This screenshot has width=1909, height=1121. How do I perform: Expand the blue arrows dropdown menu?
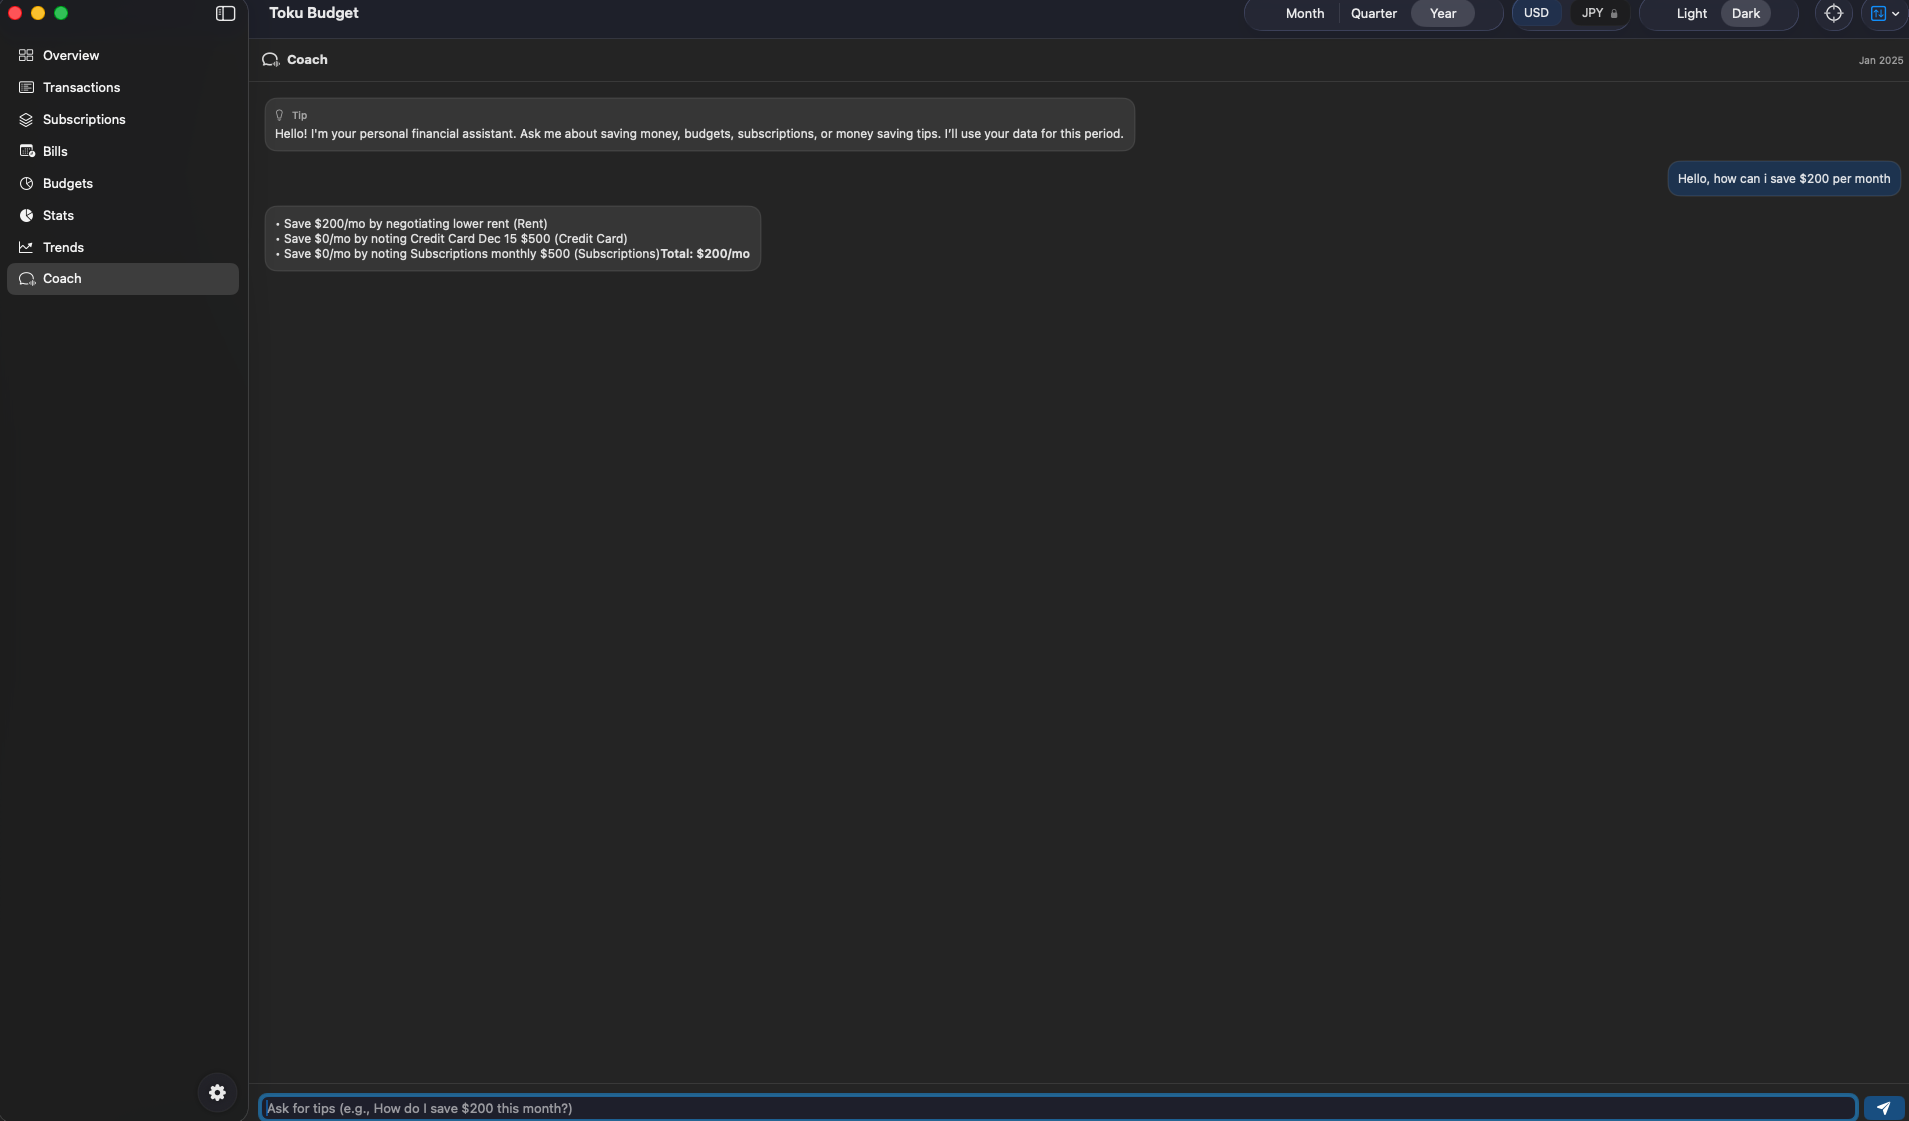tap(1884, 14)
